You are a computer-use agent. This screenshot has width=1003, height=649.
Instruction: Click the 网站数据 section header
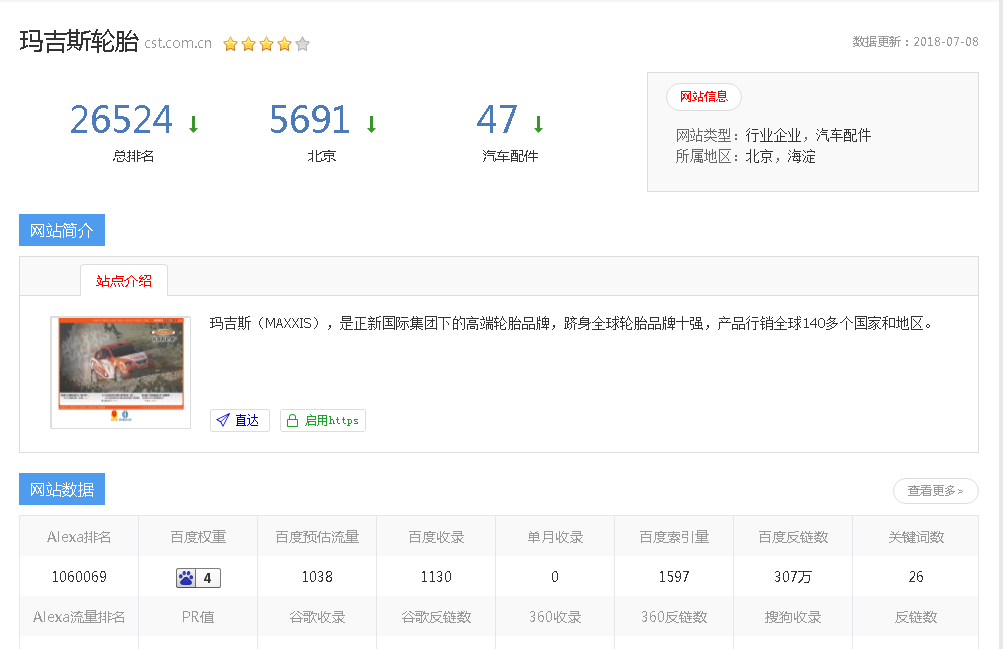pos(62,489)
